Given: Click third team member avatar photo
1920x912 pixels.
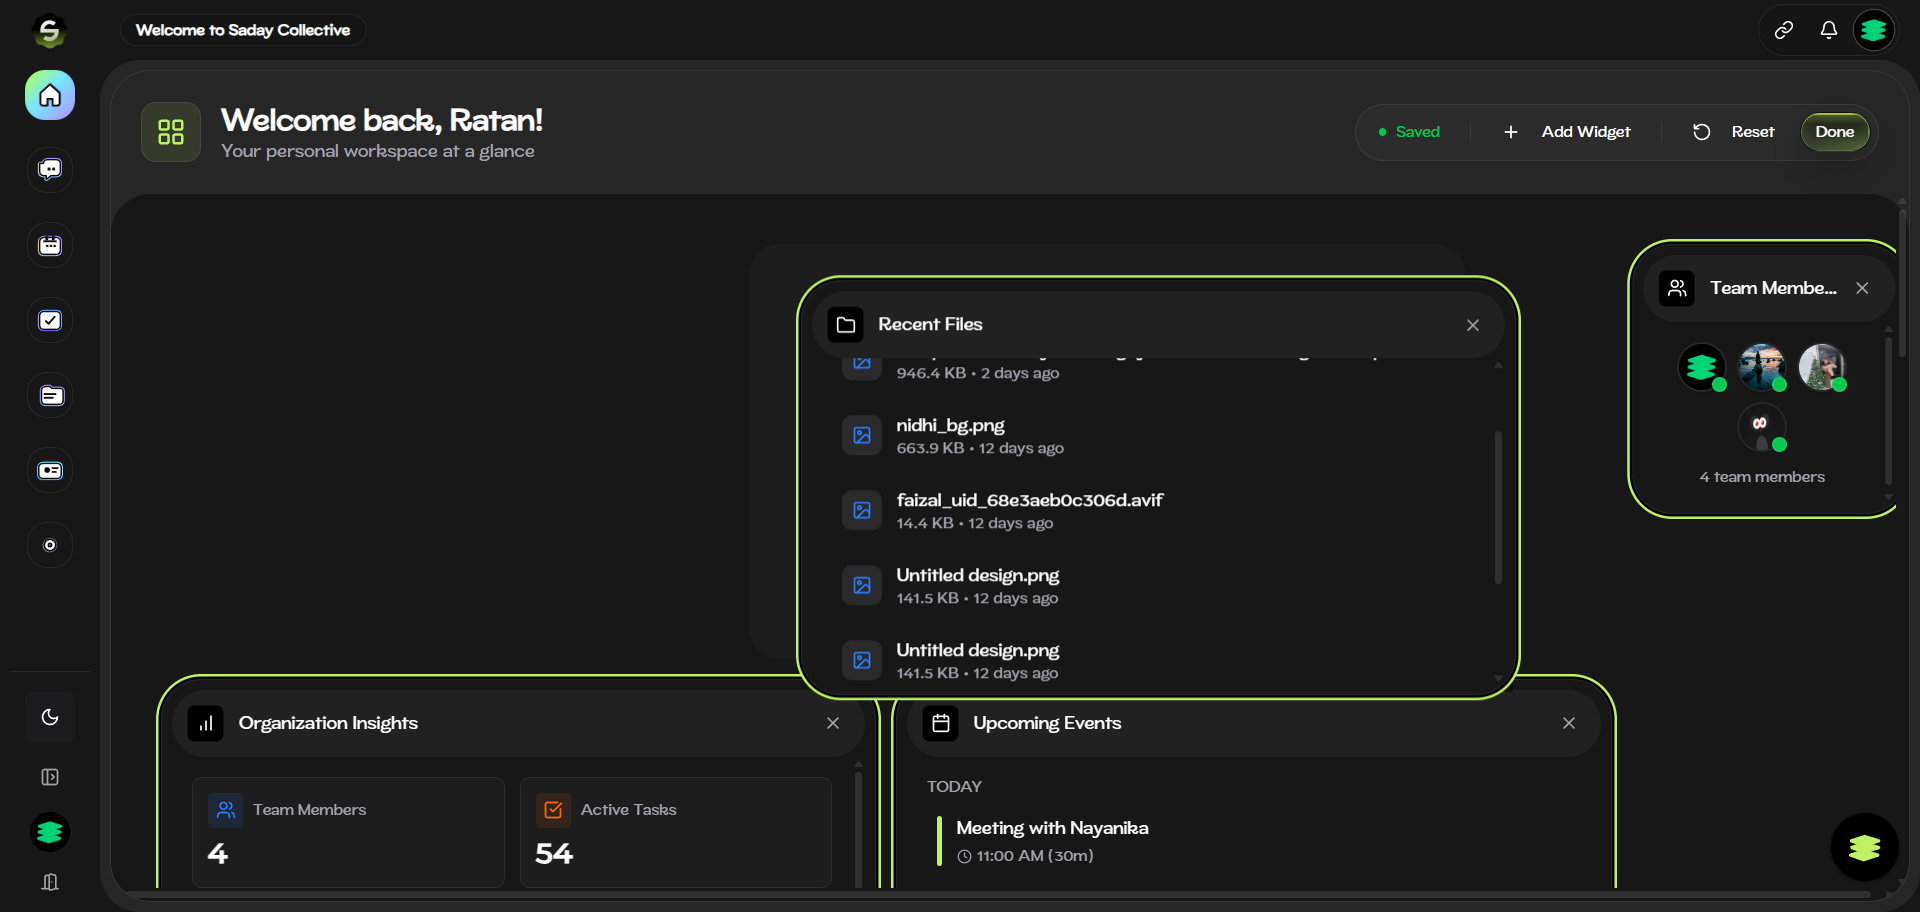Looking at the screenshot, I should tap(1822, 367).
